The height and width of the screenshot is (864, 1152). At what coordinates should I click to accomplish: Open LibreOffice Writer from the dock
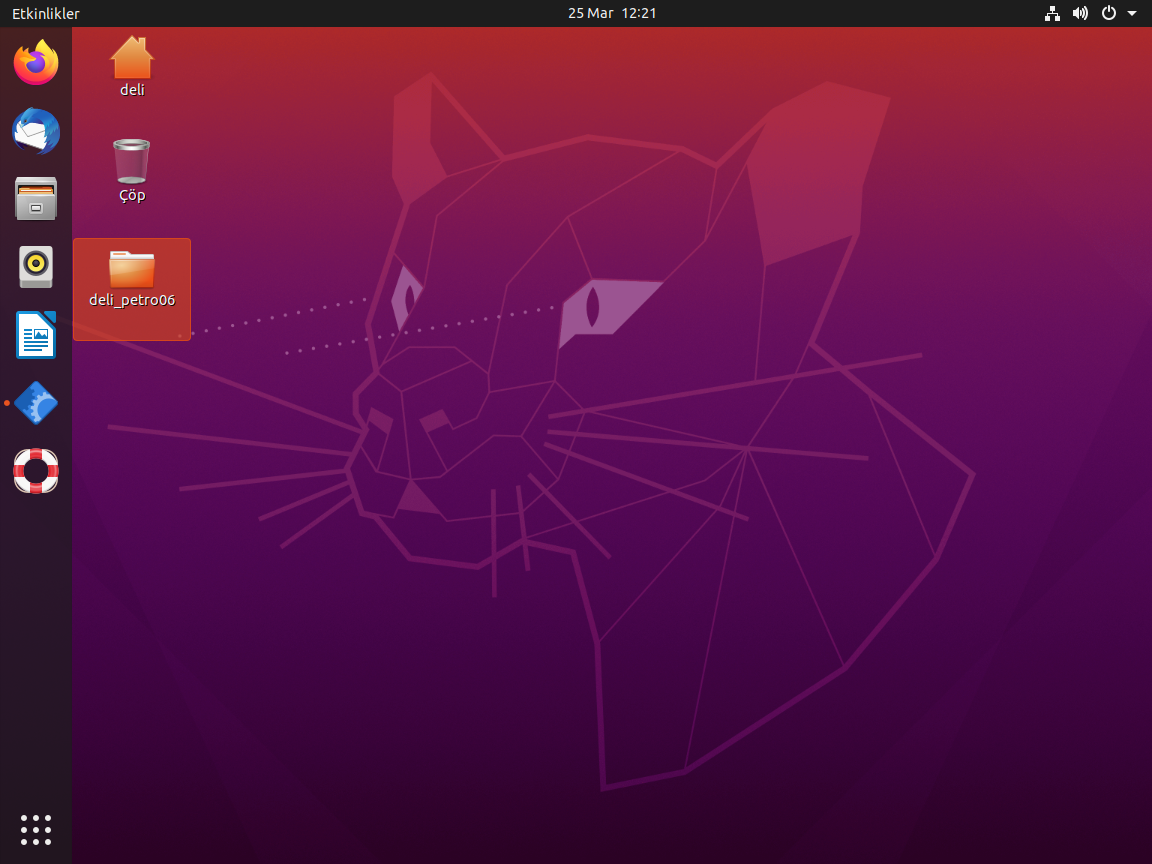pos(36,335)
